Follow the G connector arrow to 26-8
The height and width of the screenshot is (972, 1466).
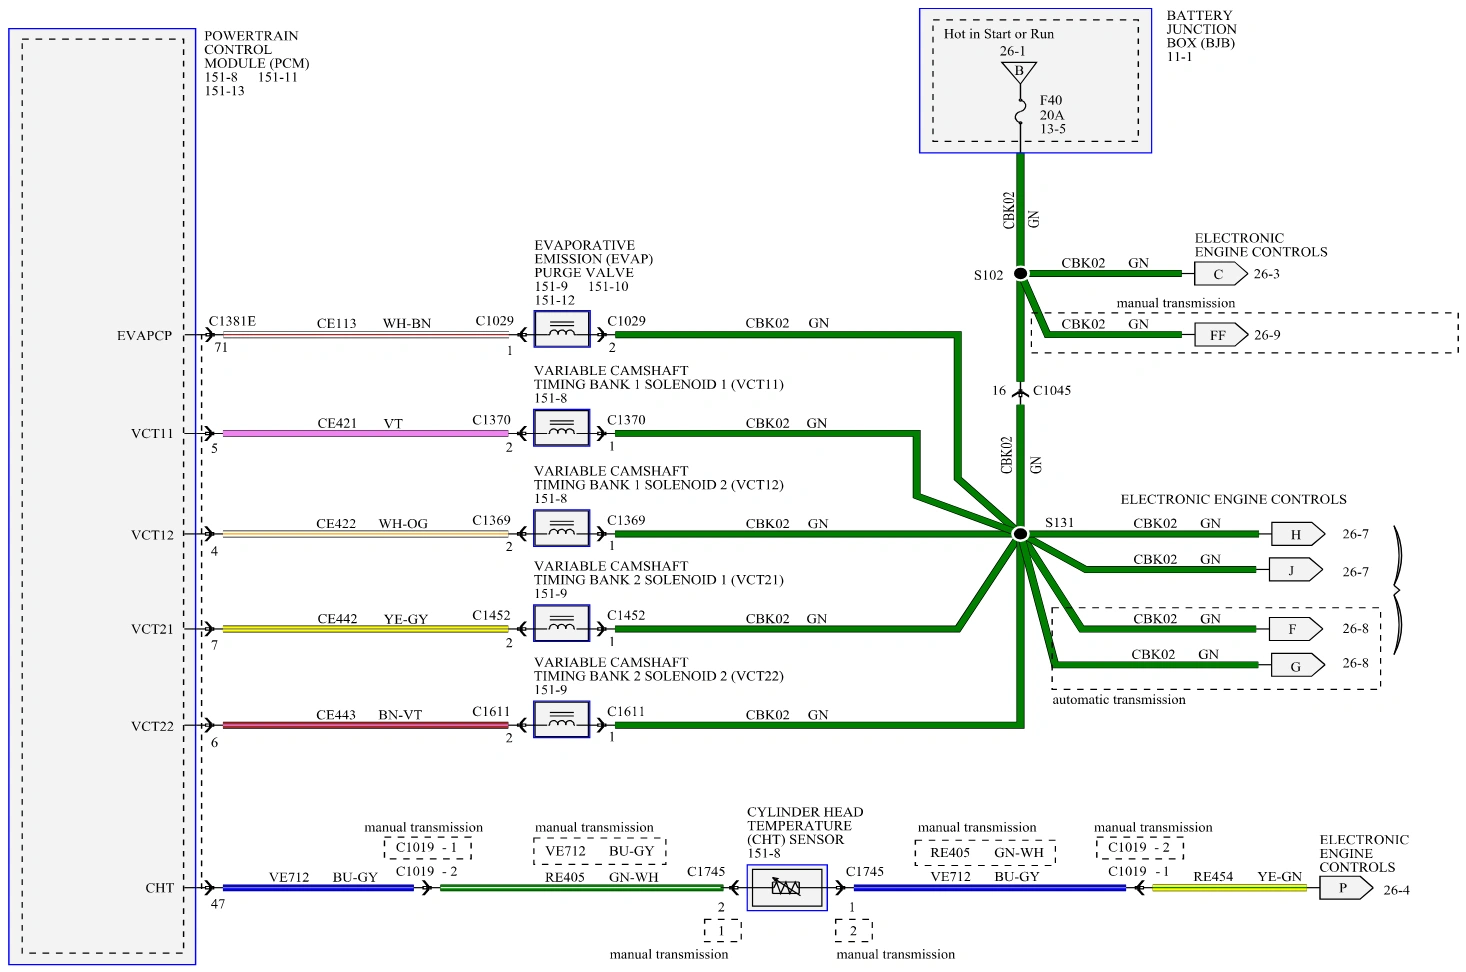(1297, 665)
